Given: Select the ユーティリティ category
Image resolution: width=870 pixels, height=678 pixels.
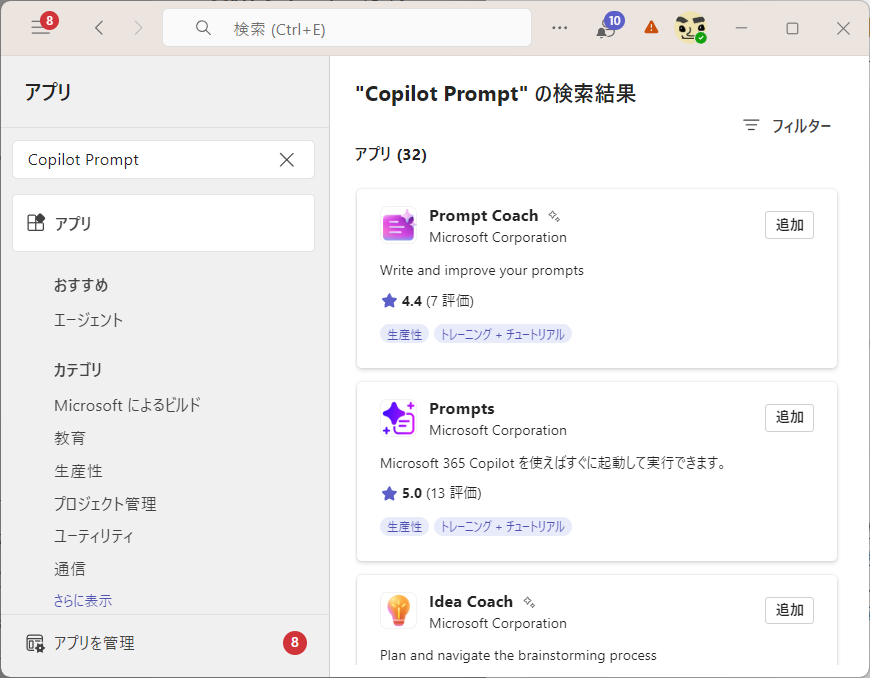Looking at the screenshot, I should click(93, 537).
